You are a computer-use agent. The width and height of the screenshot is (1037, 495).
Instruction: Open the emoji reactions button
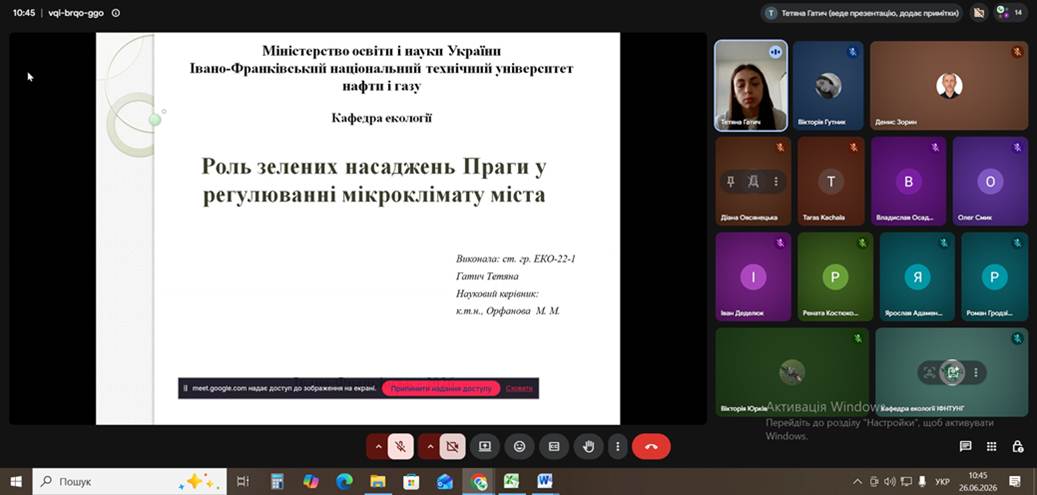coord(520,447)
